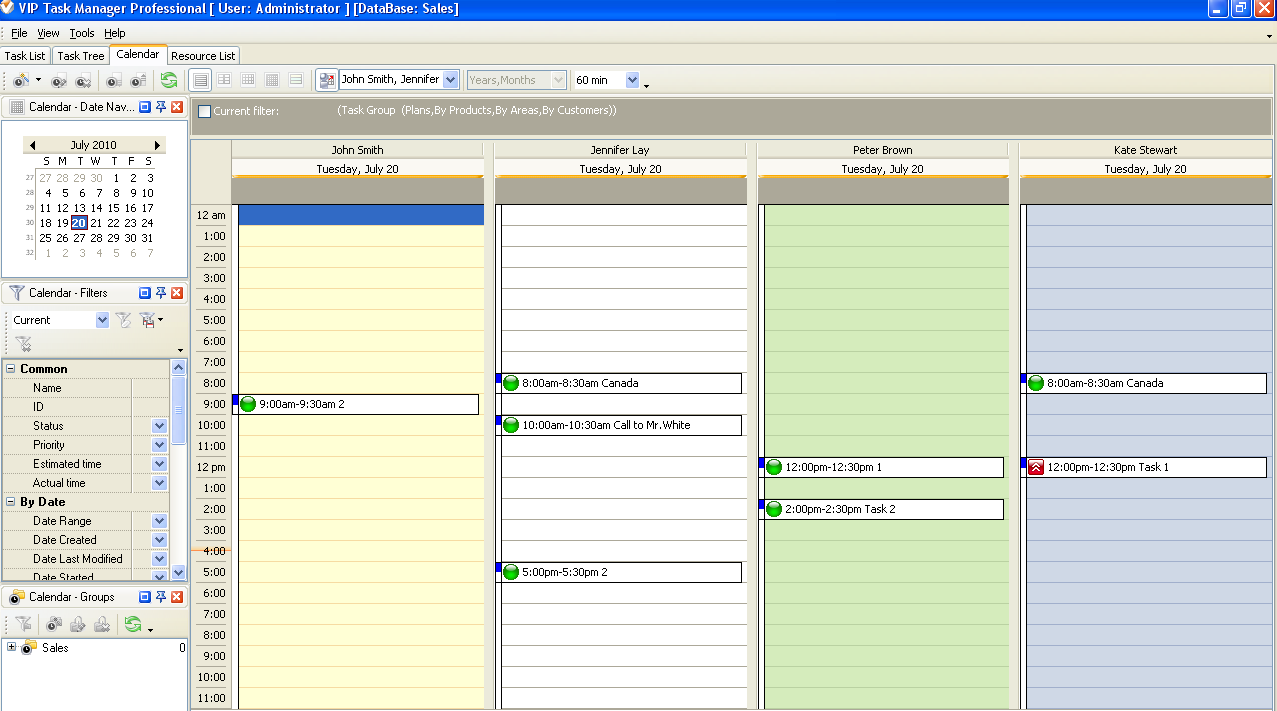Expand the Sales group tree node

click(x=12, y=647)
